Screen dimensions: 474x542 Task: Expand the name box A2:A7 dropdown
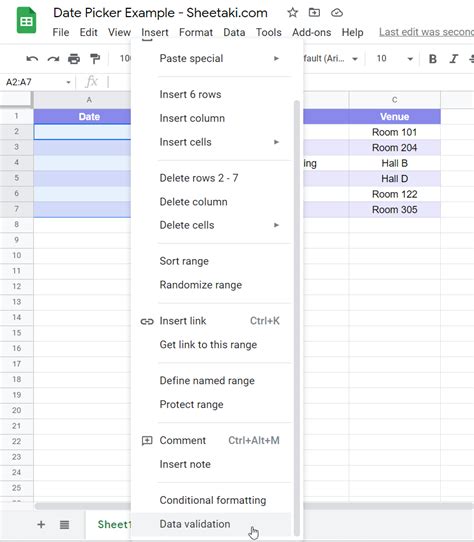pos(68,82)
